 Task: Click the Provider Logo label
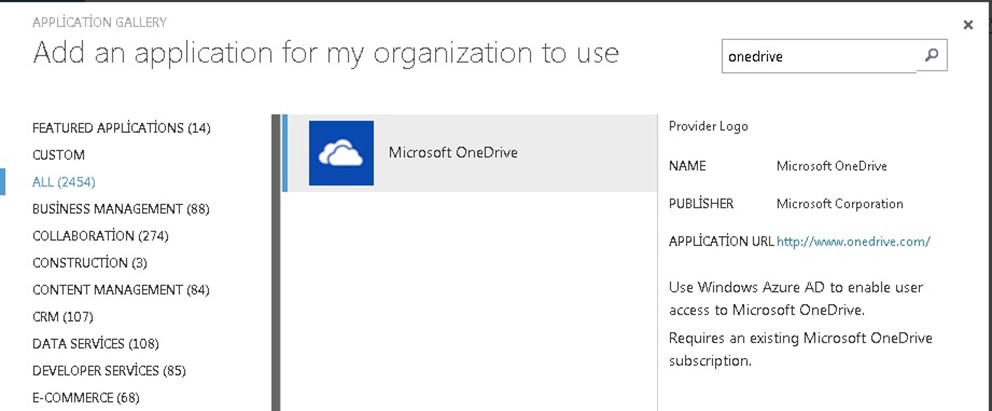[708, 126]
